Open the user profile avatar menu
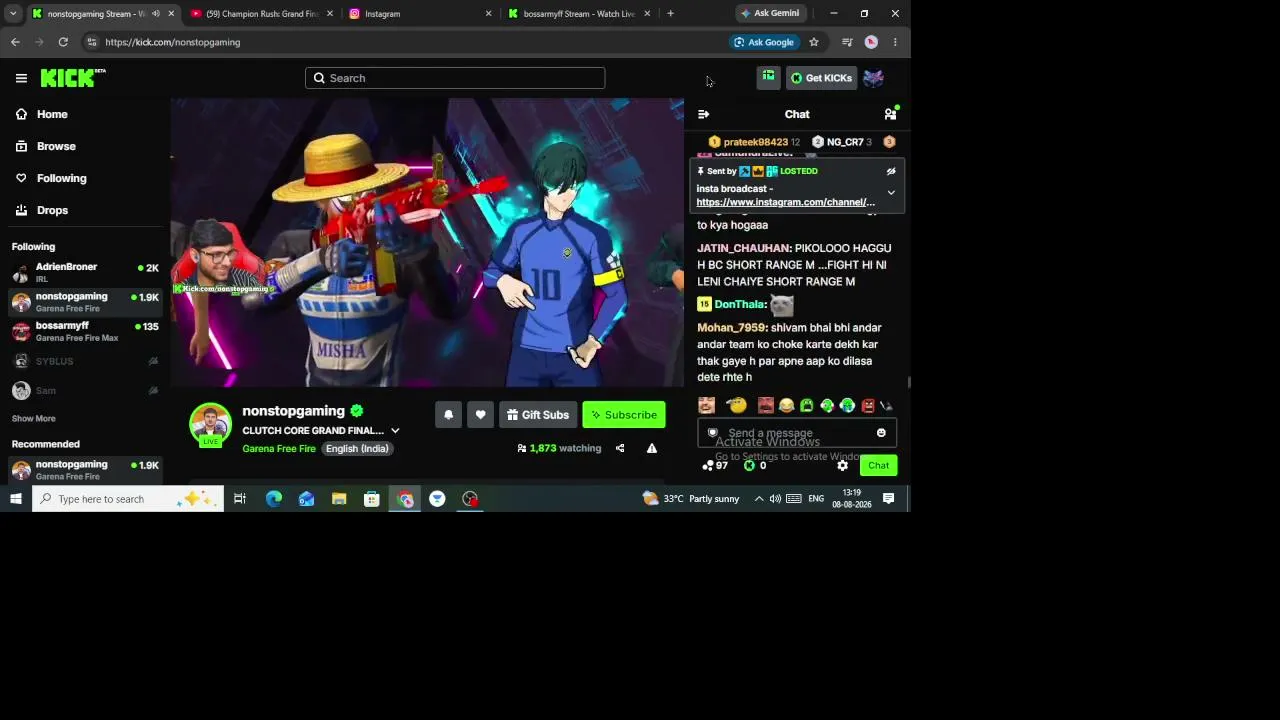The image size is (1280, 720). point(873,78)
